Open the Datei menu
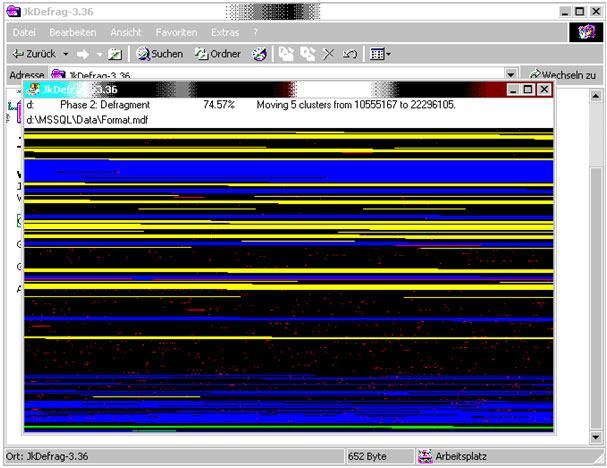The width and height of the screenshot is (607, 468). [x=24, y=33]
